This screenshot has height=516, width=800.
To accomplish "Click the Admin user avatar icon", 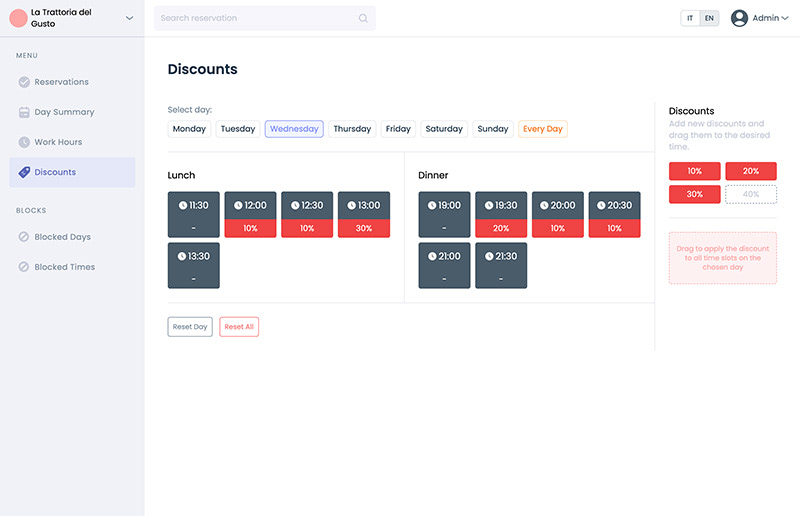I will click(x=739, y=18).
